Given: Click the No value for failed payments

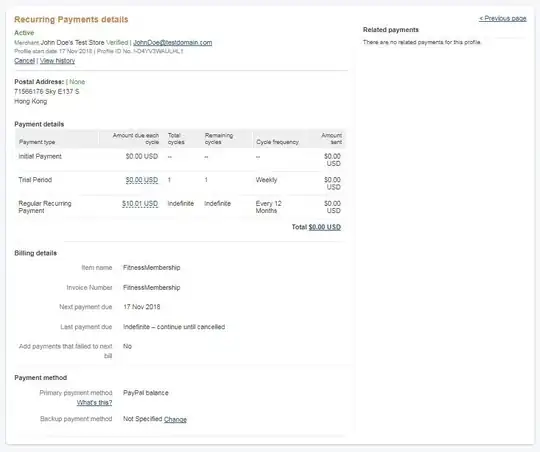Looking at the screenshot, I should pos(127,346).
